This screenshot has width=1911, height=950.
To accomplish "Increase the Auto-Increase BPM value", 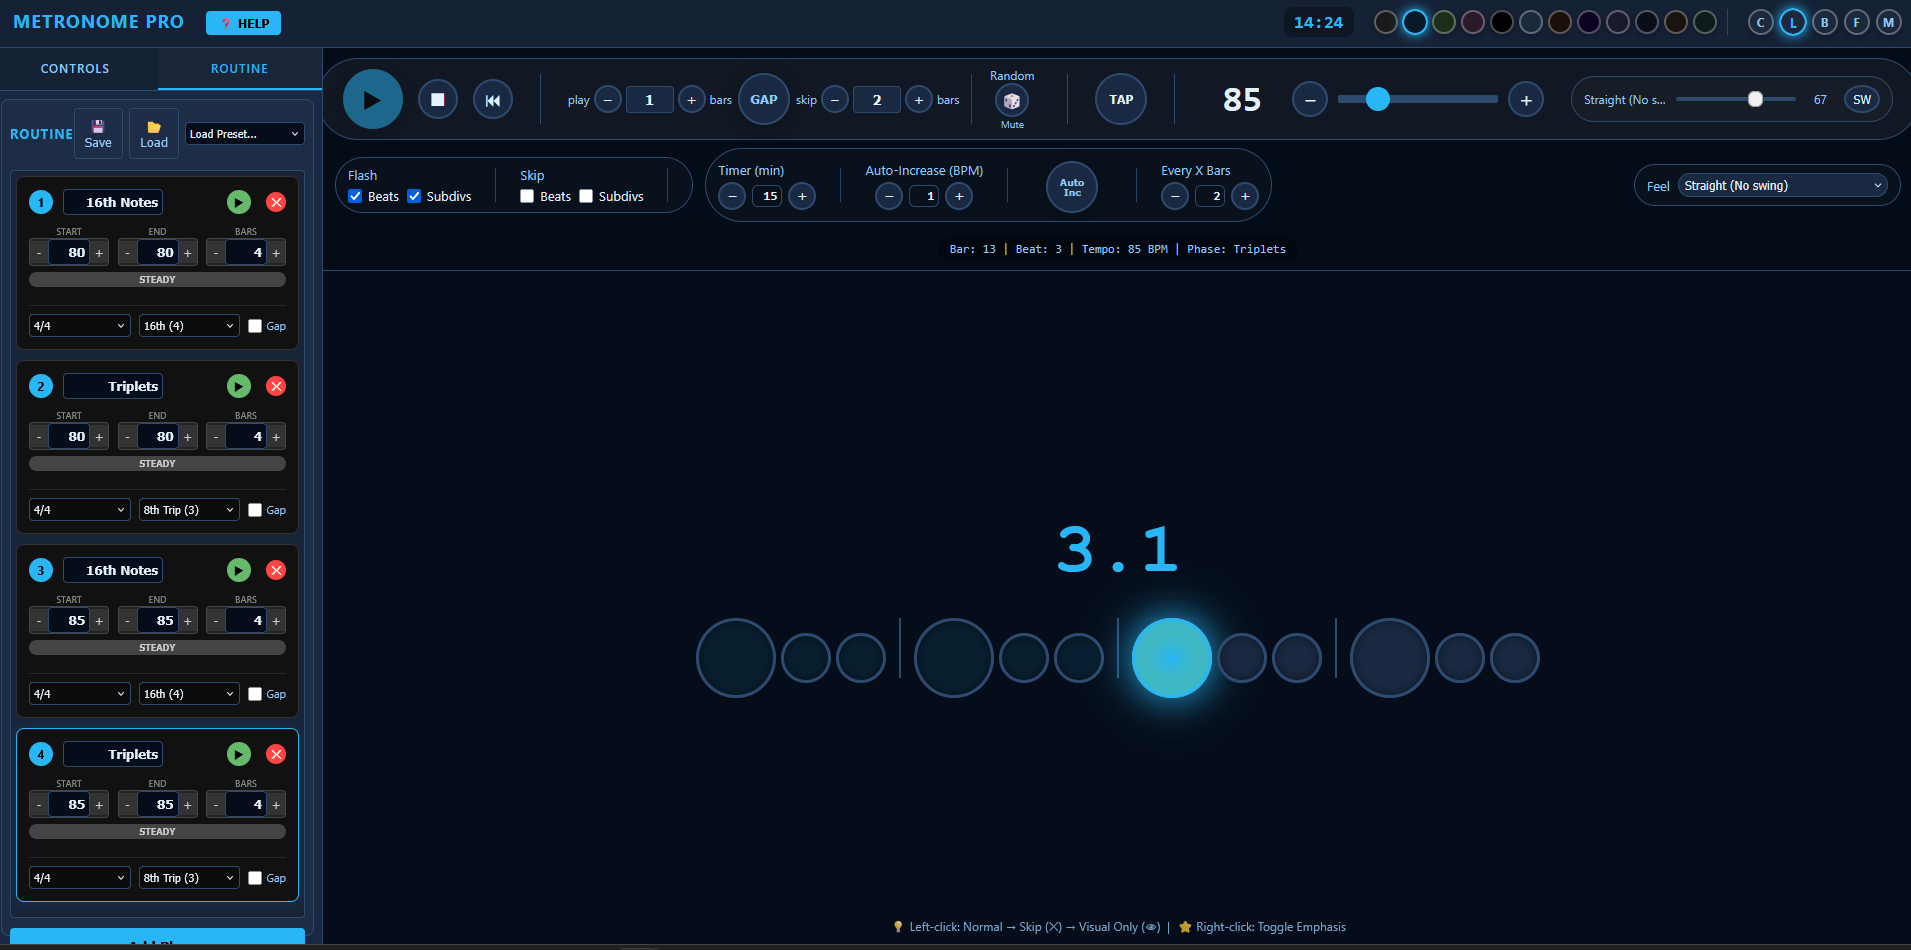I will (959, 196).
